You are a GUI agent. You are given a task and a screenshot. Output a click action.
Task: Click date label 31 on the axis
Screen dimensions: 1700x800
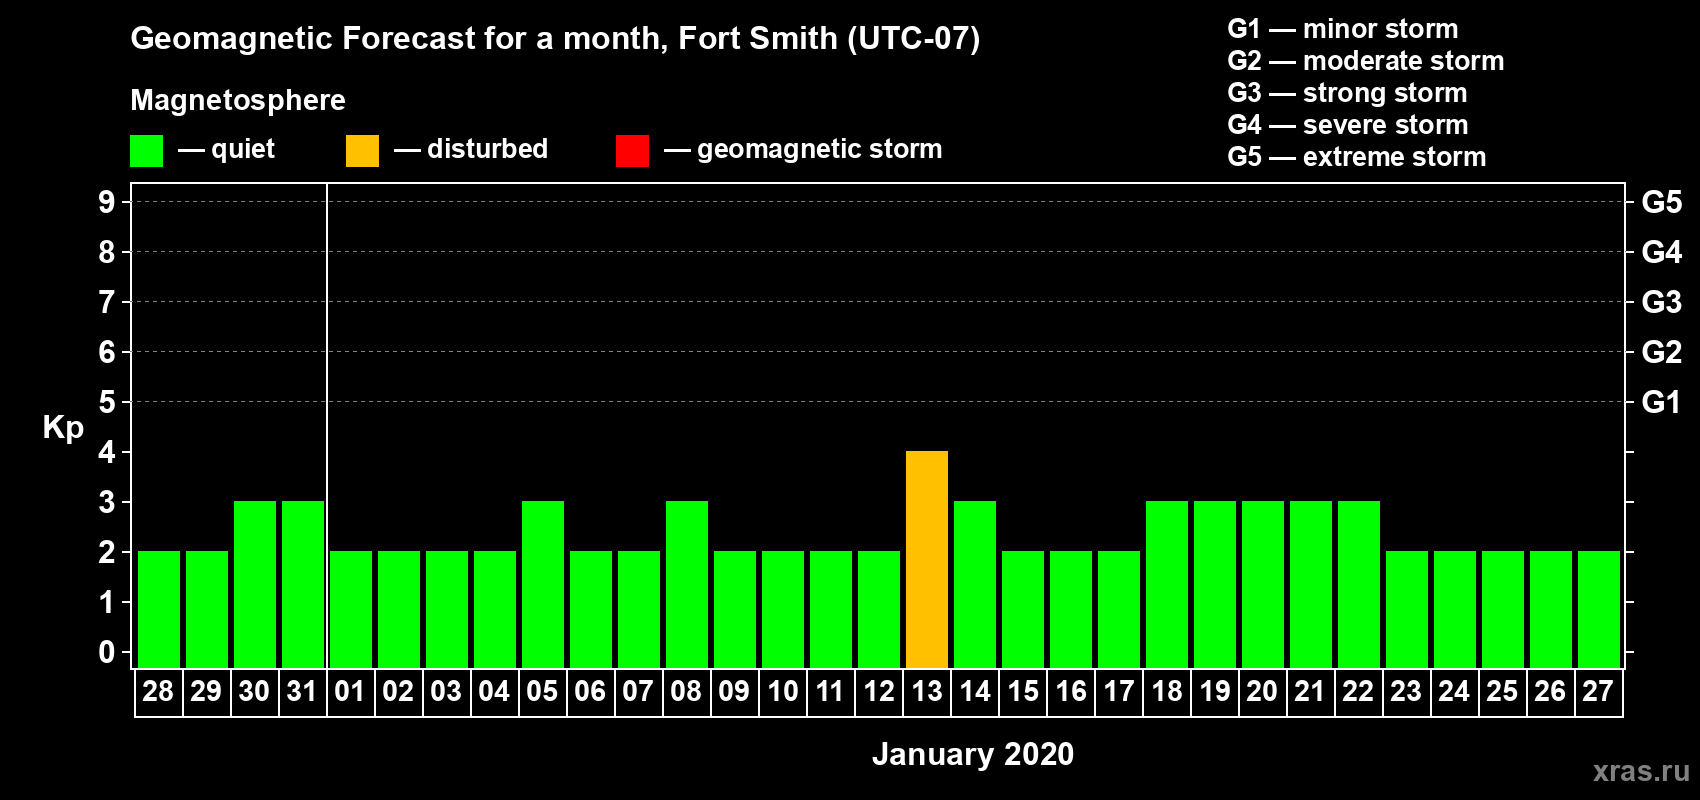tap(302, 691)
